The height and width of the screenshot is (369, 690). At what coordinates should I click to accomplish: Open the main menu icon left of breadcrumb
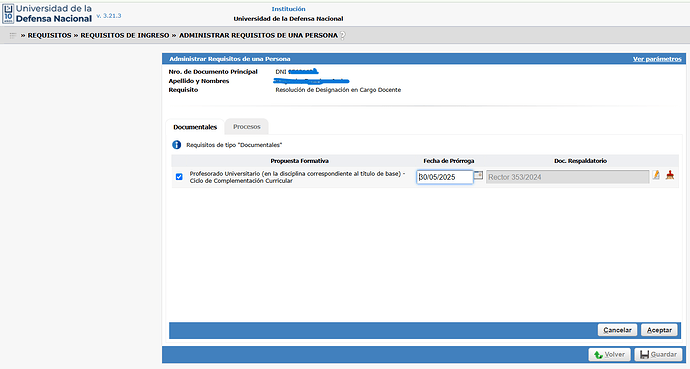13,36
